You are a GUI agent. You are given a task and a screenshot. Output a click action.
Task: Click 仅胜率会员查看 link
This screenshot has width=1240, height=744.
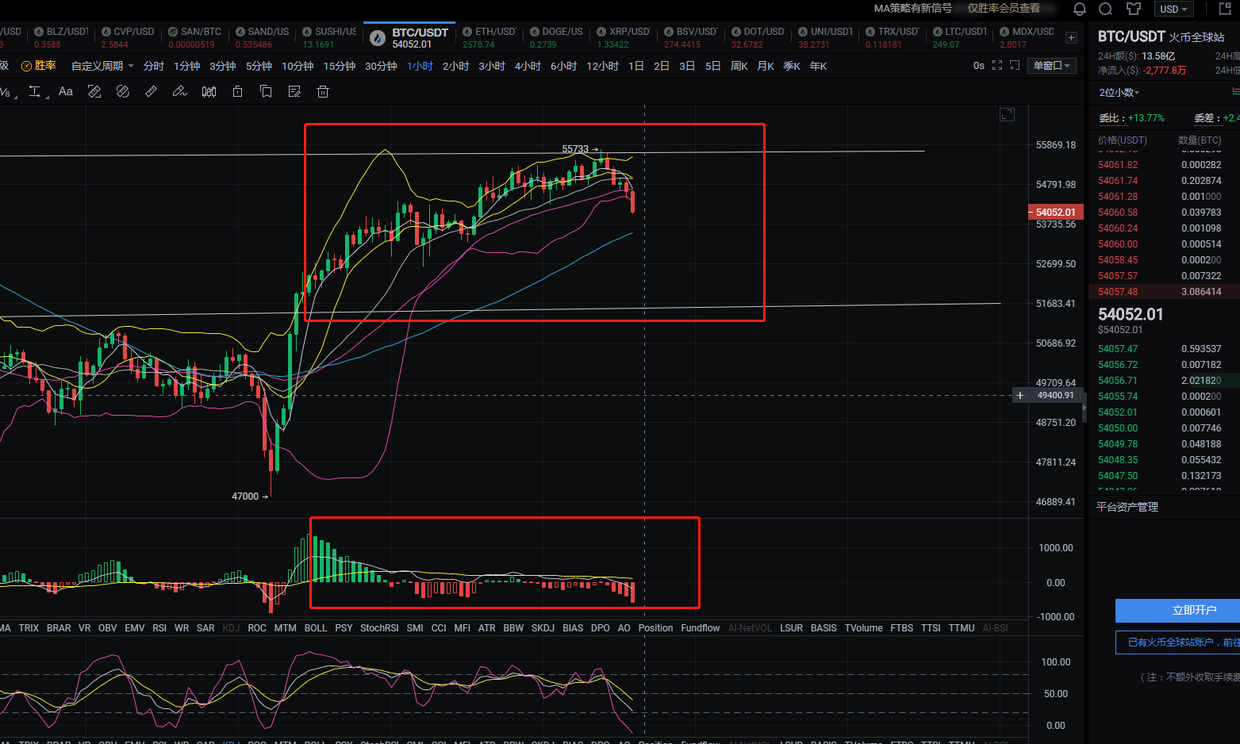(x=1003, y=8)
